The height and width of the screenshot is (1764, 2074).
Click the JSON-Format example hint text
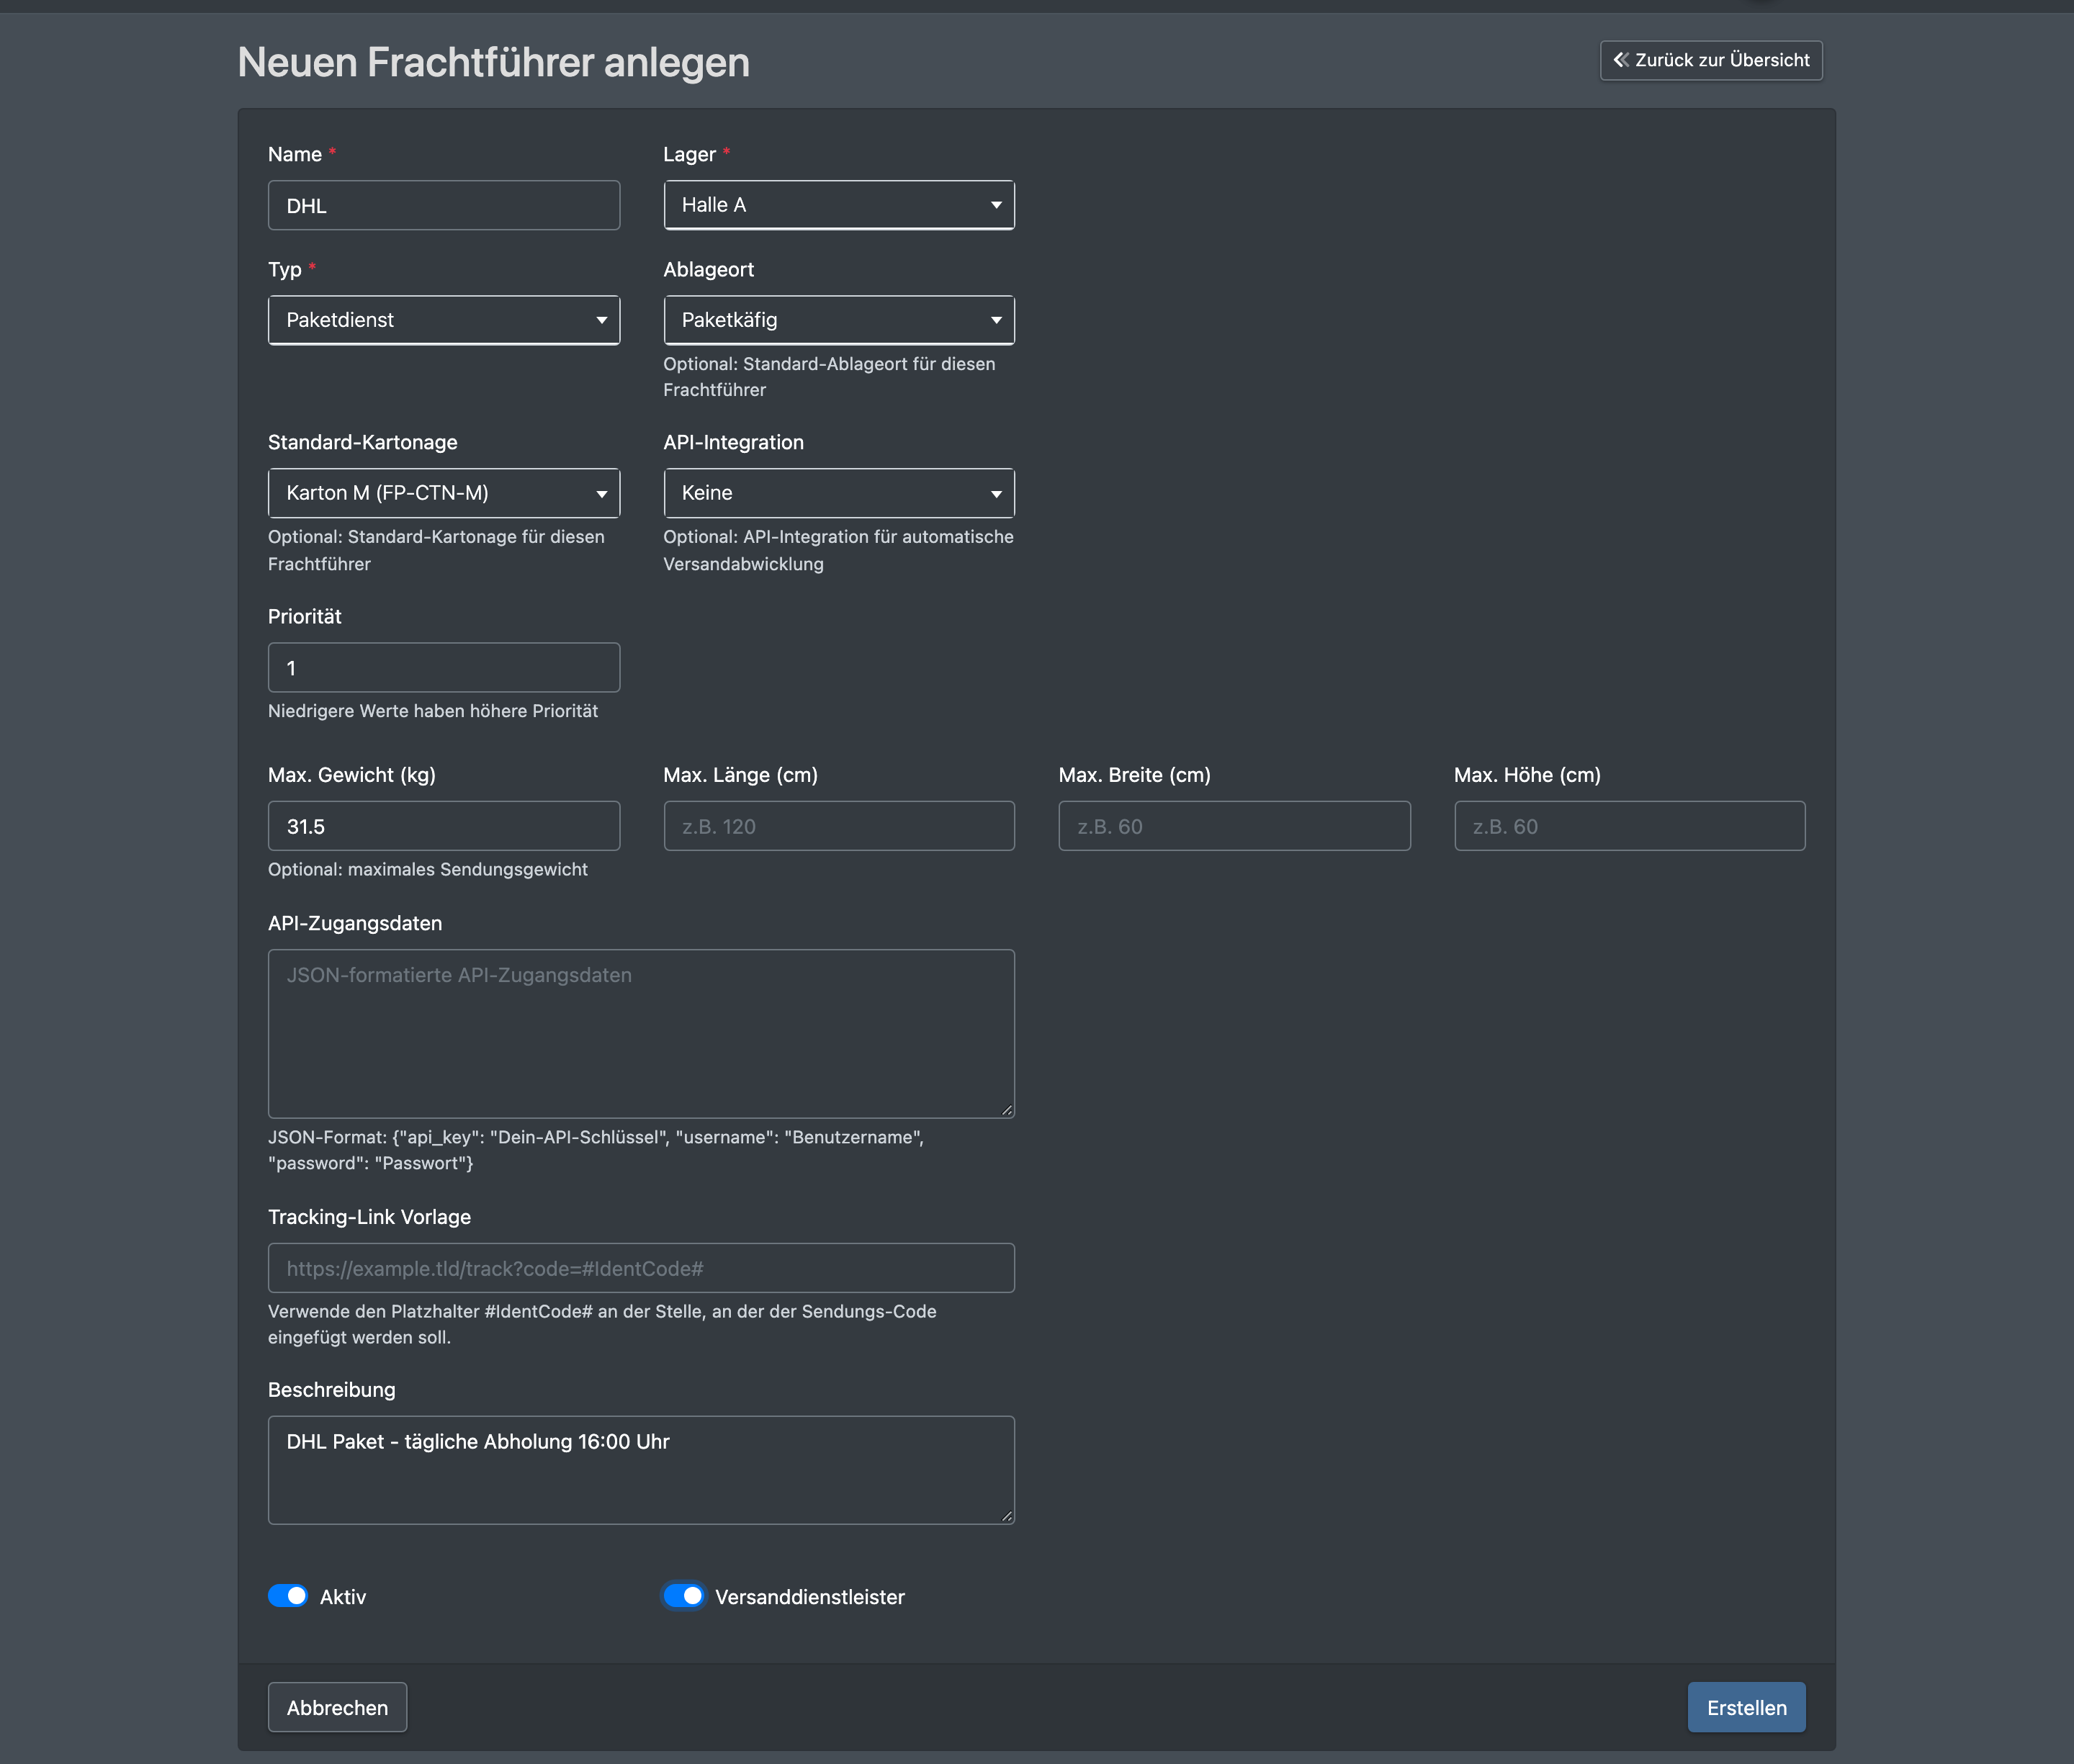(x=596, y=1150)
